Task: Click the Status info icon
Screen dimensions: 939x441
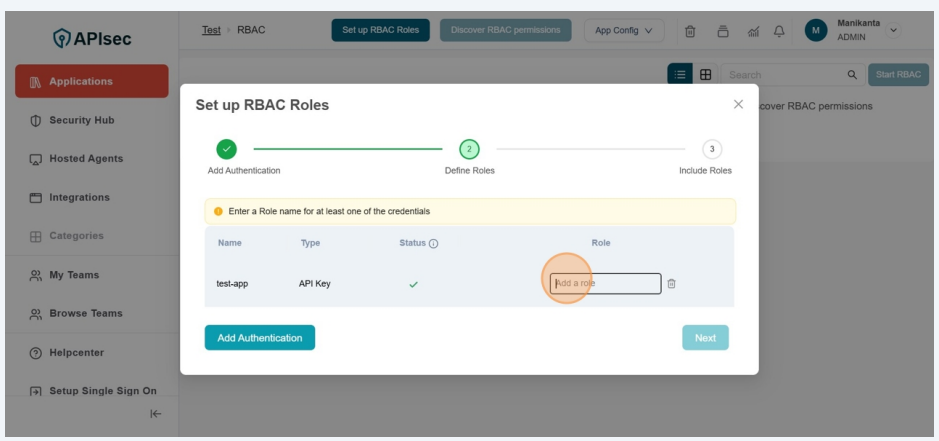Action: (x=433, y=244)
